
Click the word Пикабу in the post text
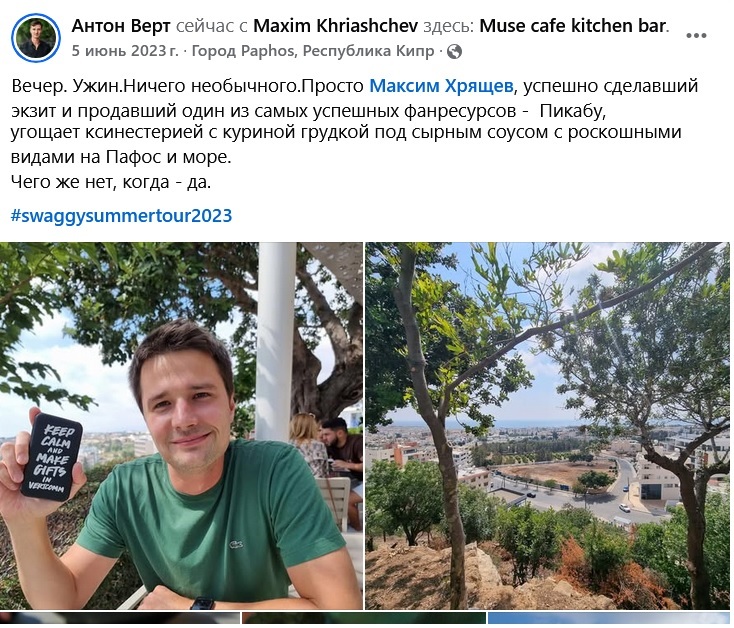point(572,111)
